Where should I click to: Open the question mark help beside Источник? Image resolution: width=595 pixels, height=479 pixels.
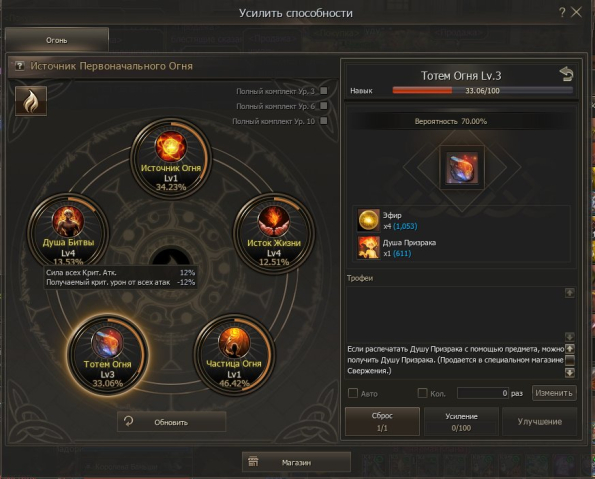pyautogui.click(x=19, y=66)
